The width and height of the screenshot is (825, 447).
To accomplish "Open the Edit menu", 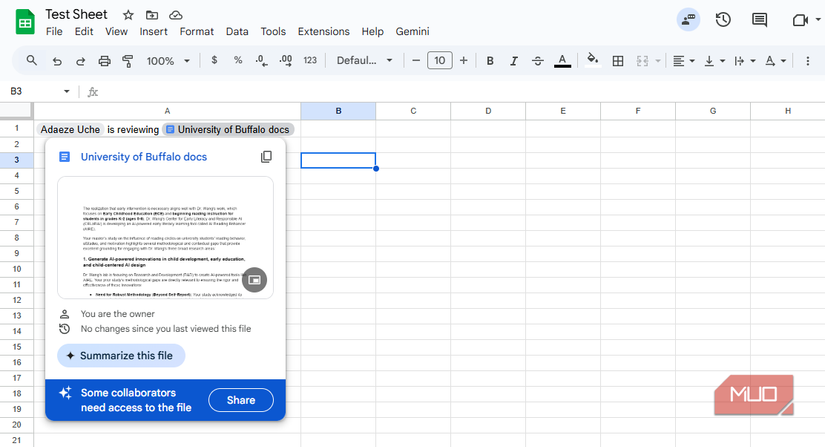I will tap(84, 32).
